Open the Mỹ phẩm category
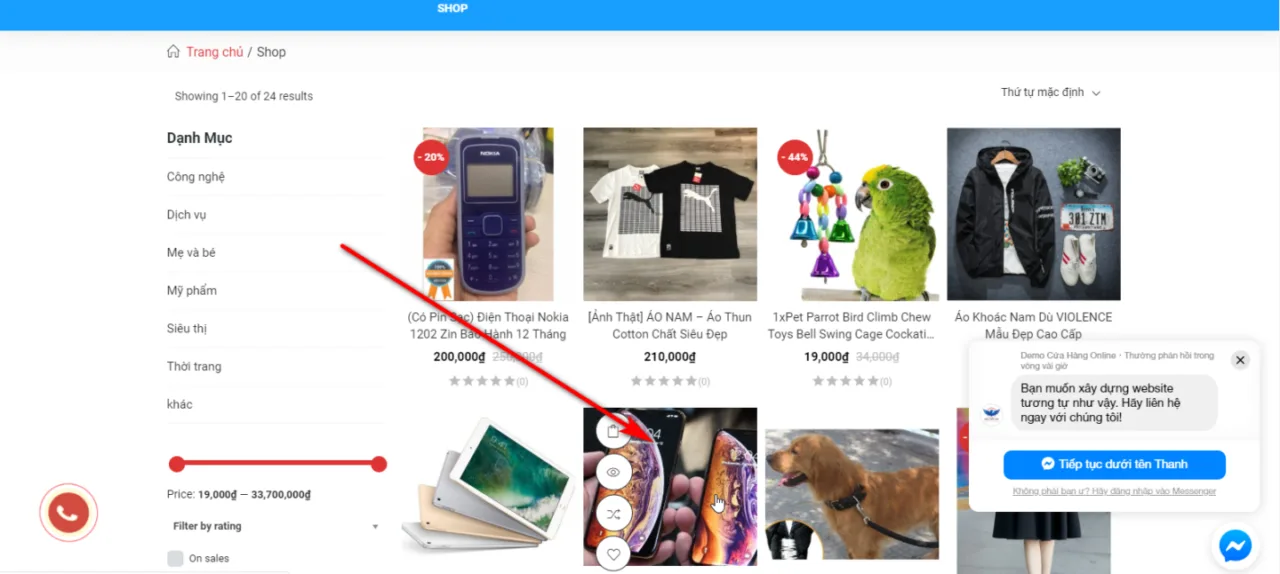The width and height of the screenshot is (1280, 574). click(x=192, y=291)
